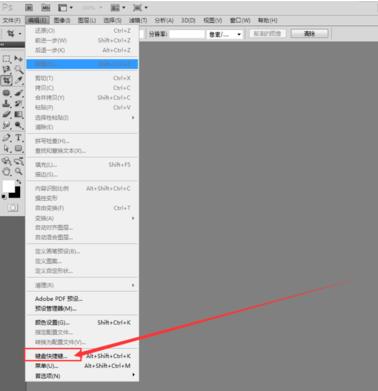
Task: Select the Pen tool
Action: coord(6,138)
